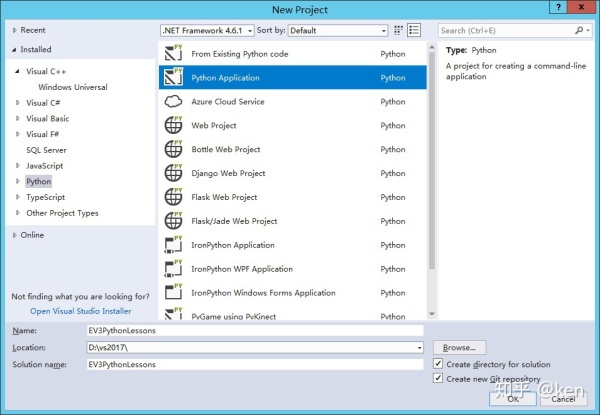Click the Django Web Project globe icon

point(173,173)
